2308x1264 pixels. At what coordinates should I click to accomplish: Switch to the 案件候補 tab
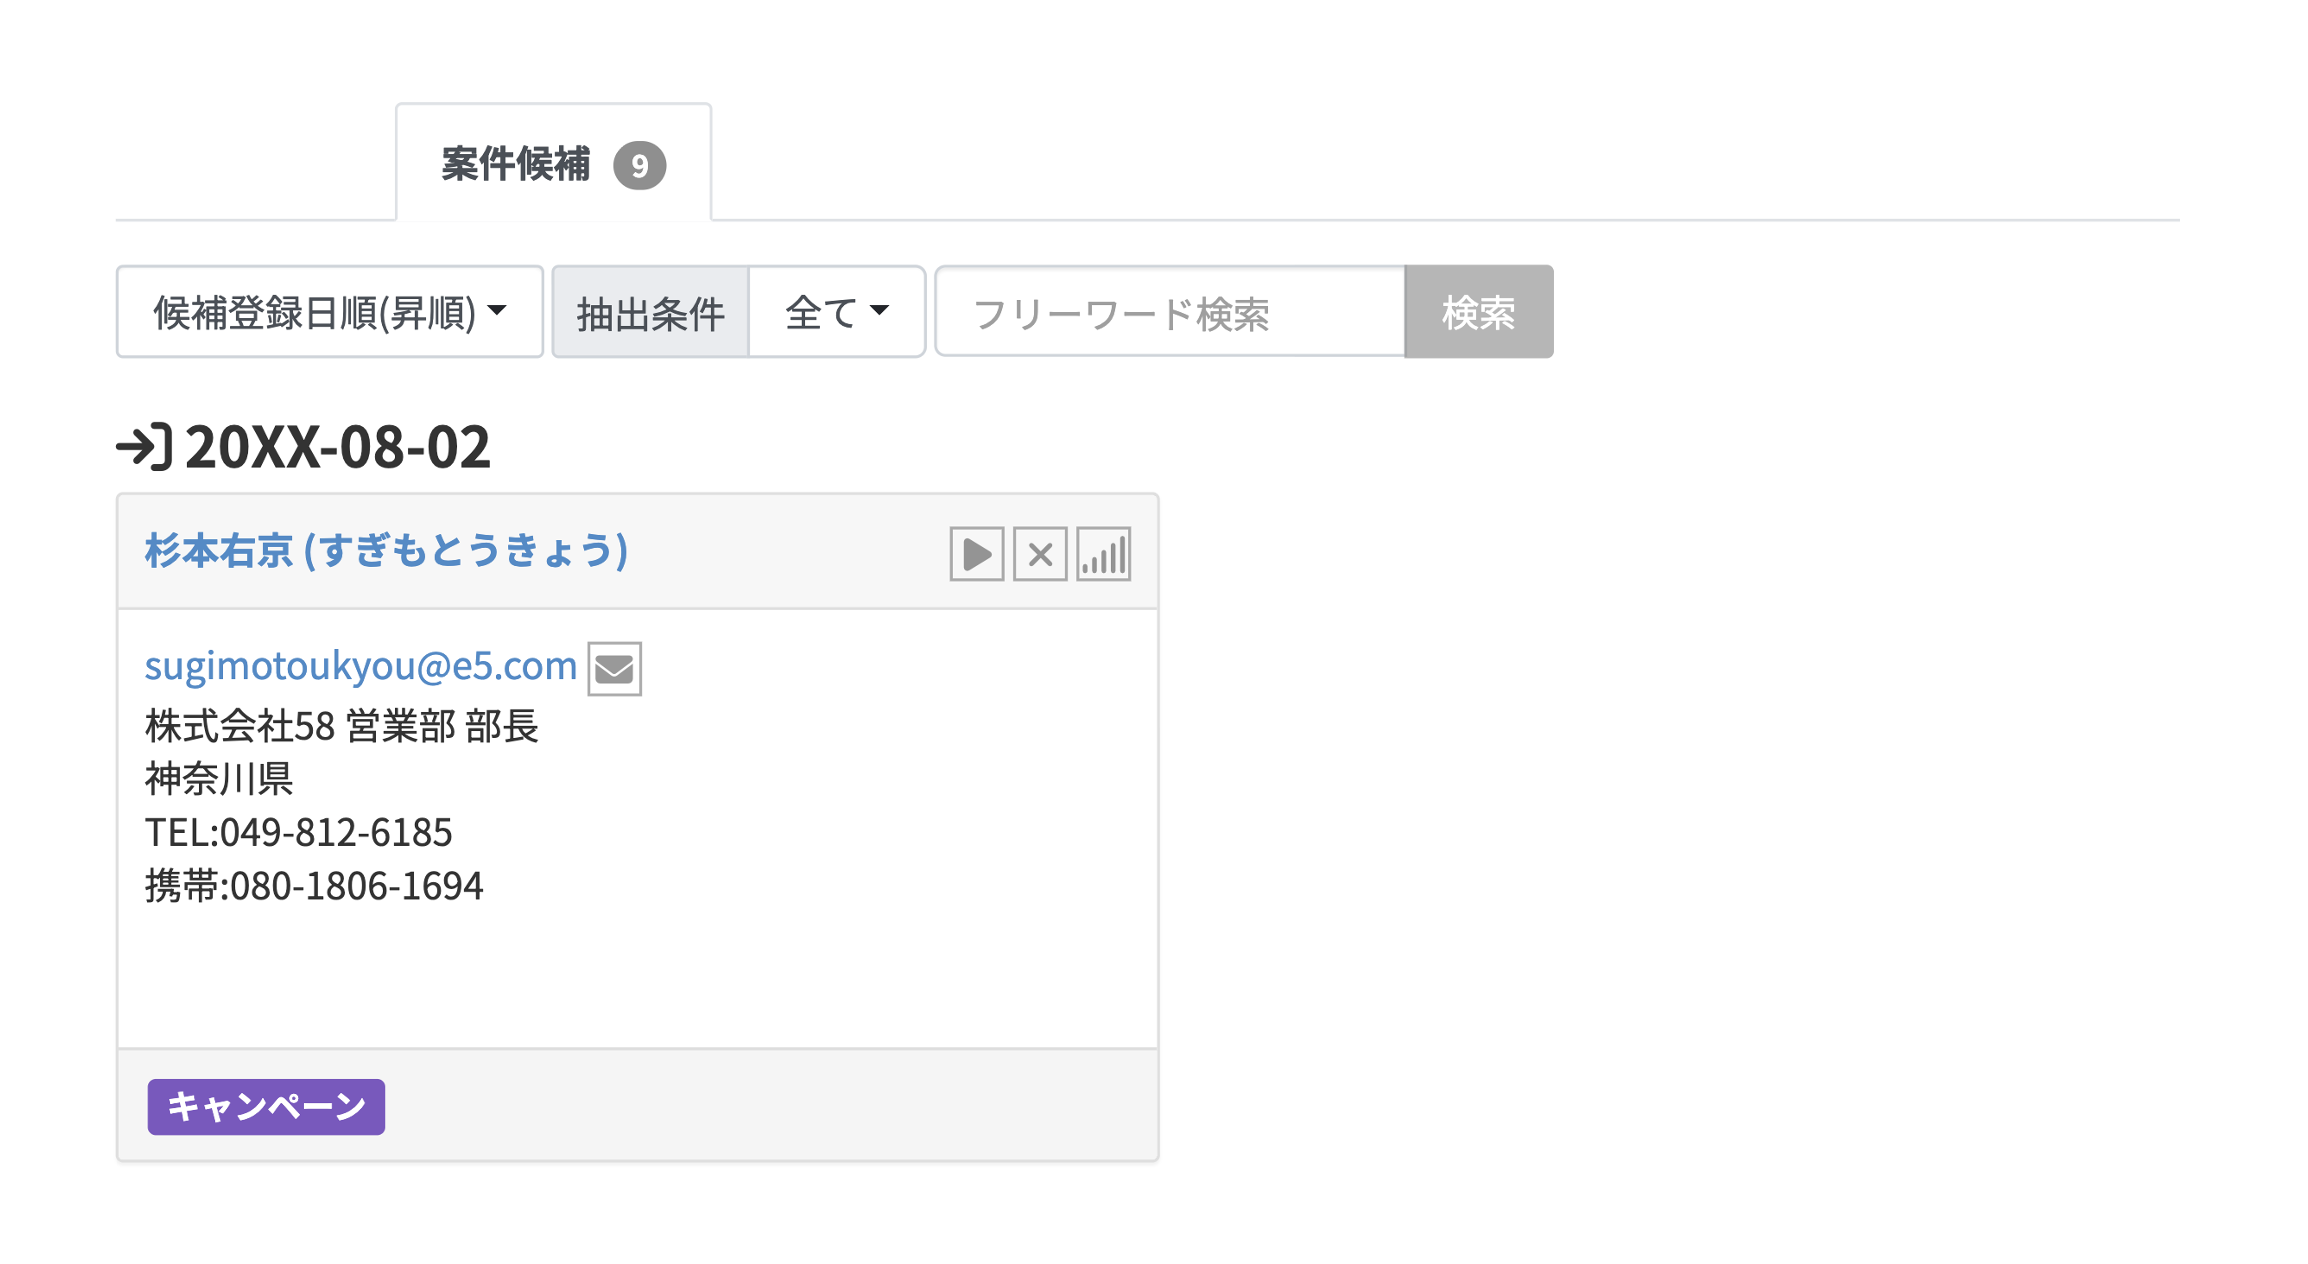(516, 164)
